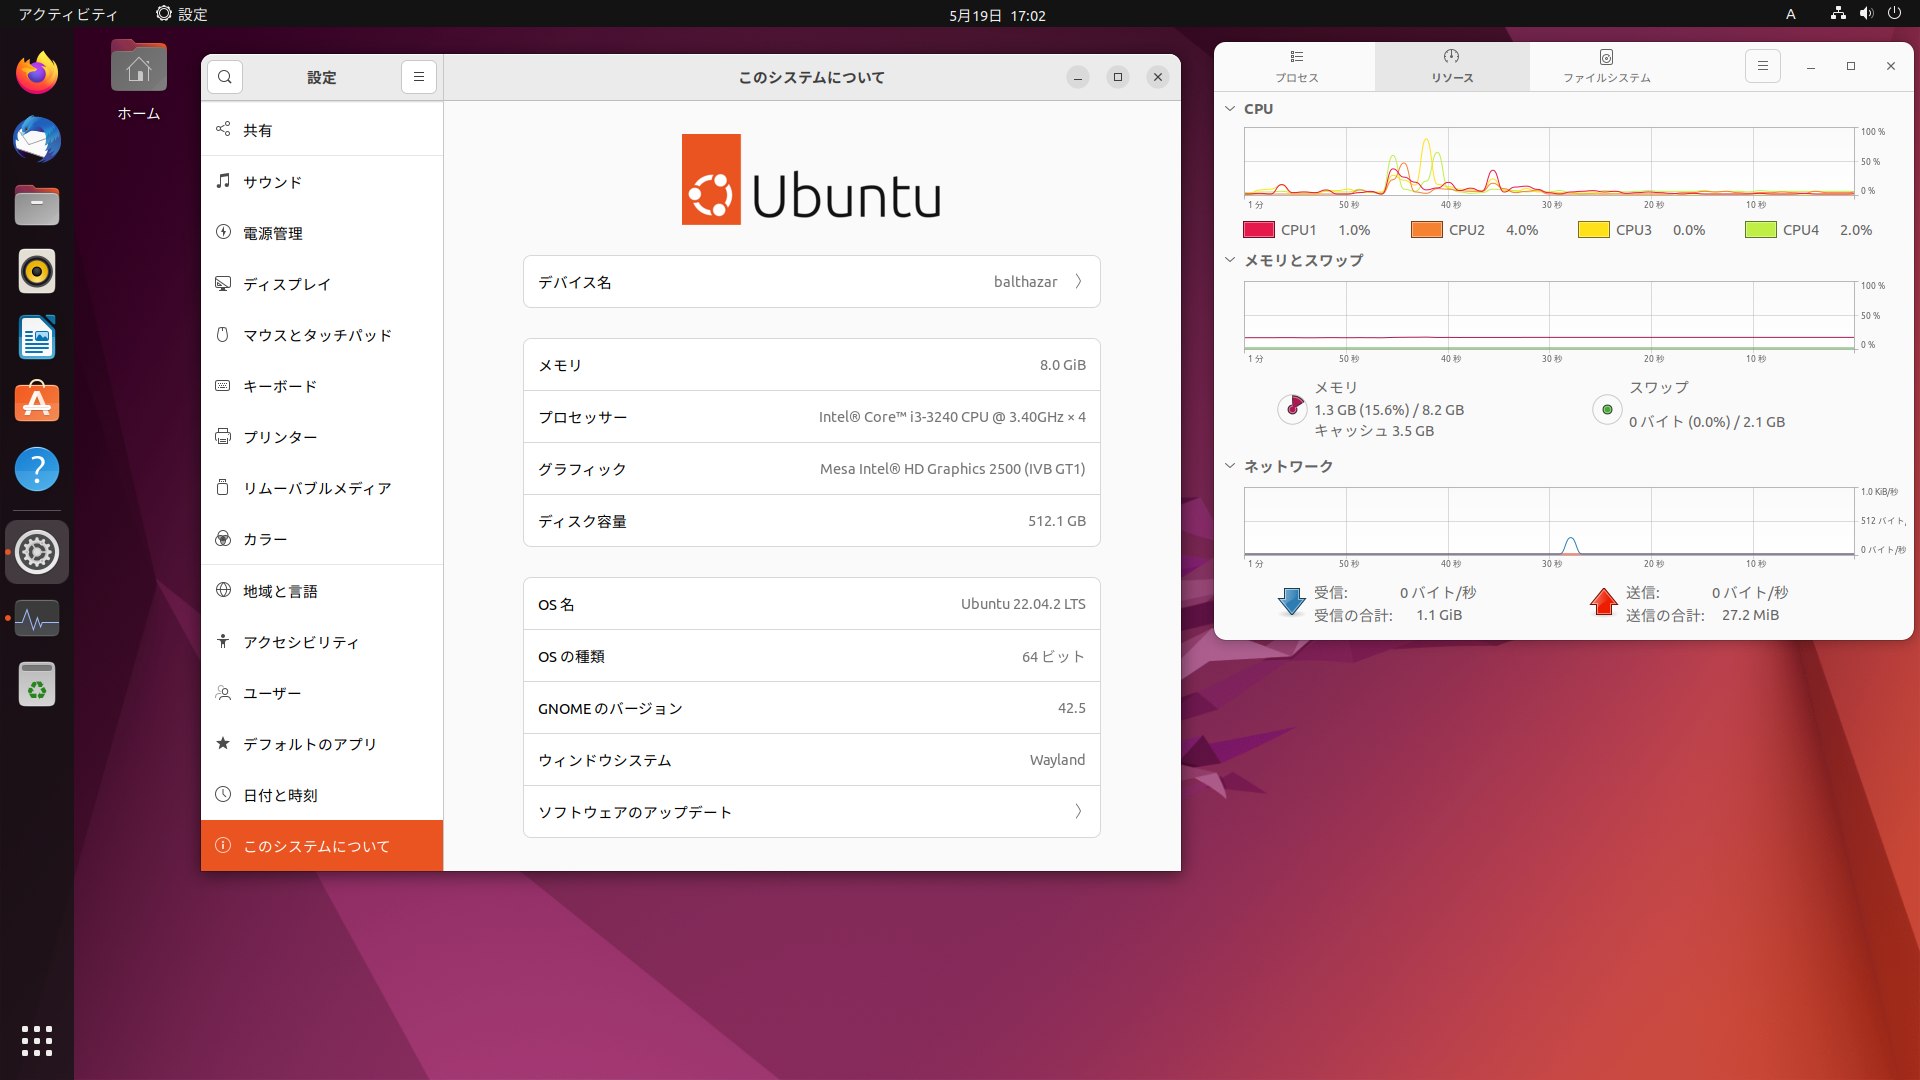The width and height of the screenshot is (1920, 1080).
Task: Open the Settings hamburger menu
Action: coord(419,77)
